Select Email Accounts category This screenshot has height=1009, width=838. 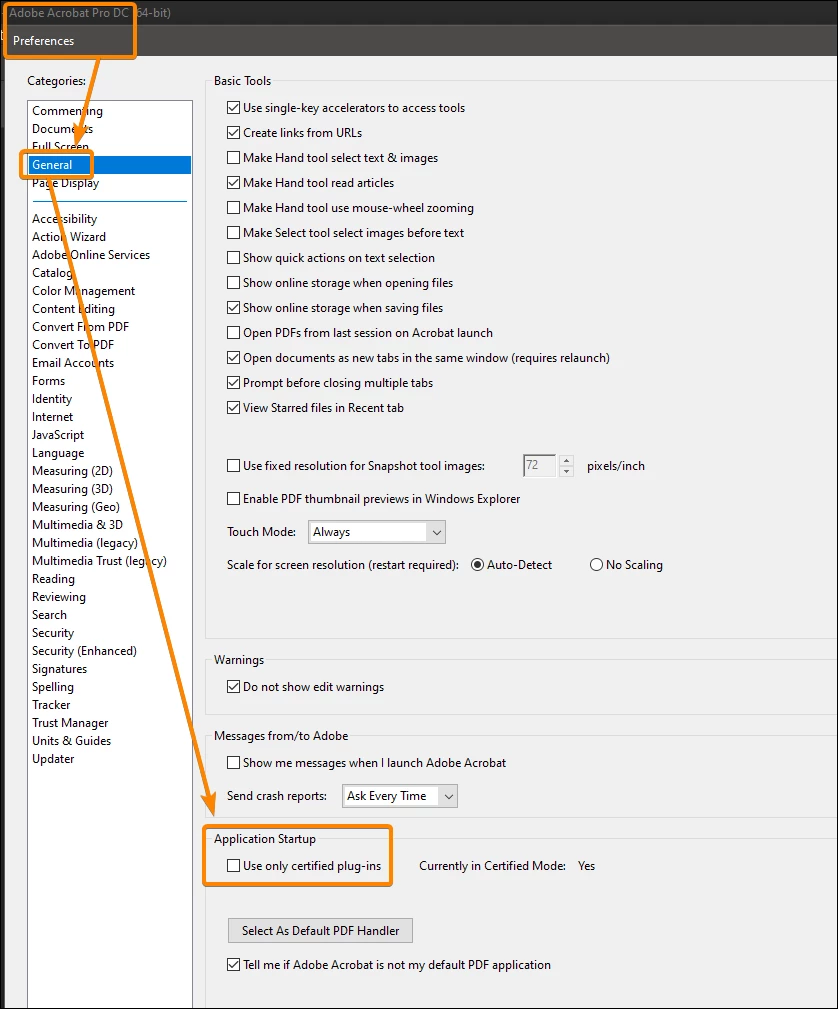tap(109, 363)
